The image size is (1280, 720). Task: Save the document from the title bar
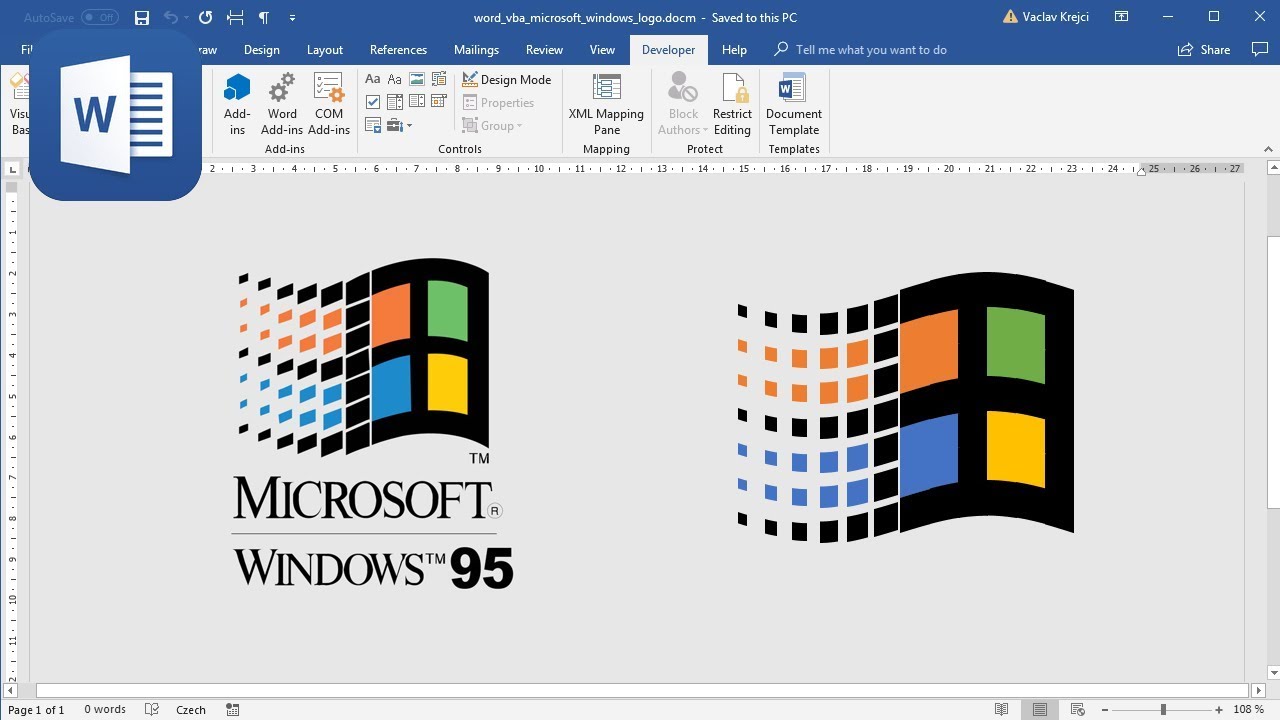point(142,17)
